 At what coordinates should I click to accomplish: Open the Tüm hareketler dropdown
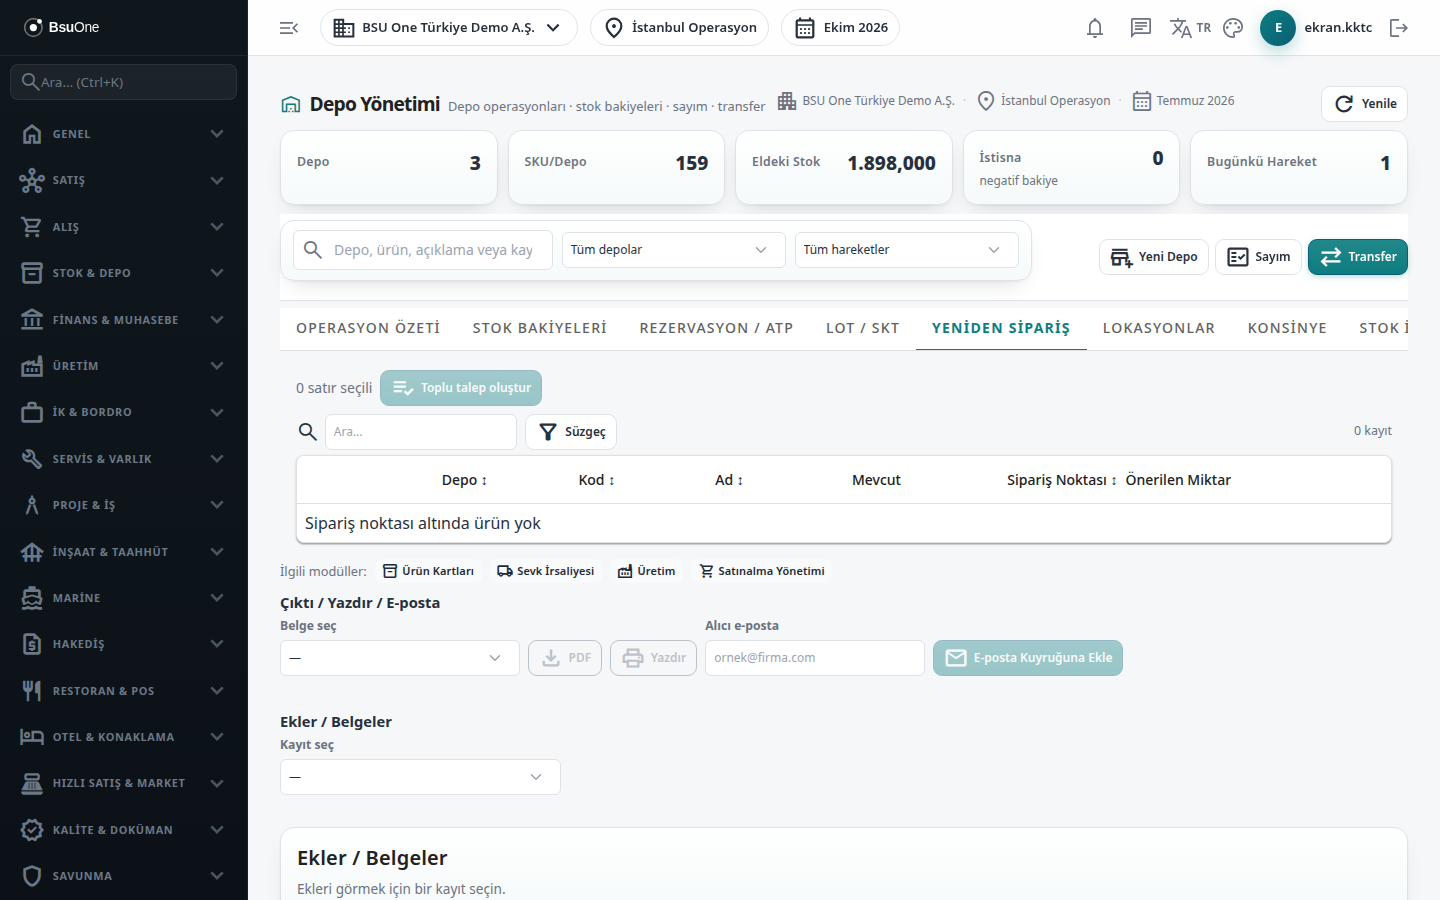pyautogui.click(x=906, y=250)
